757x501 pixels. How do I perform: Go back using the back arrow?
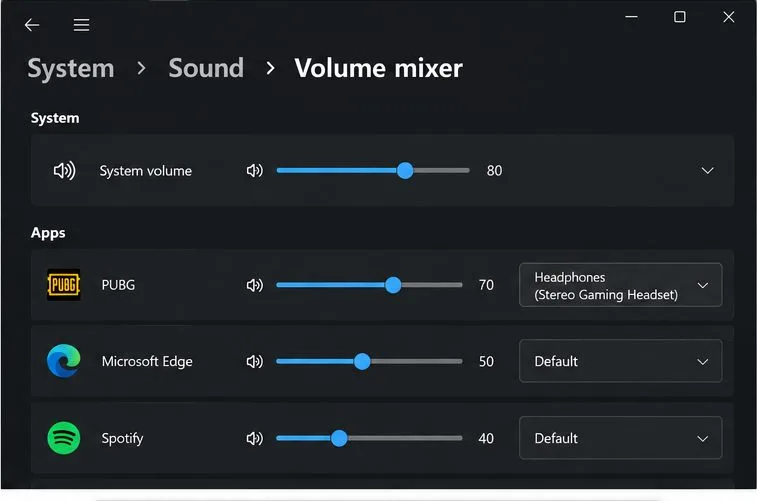(x=32, y=25)
